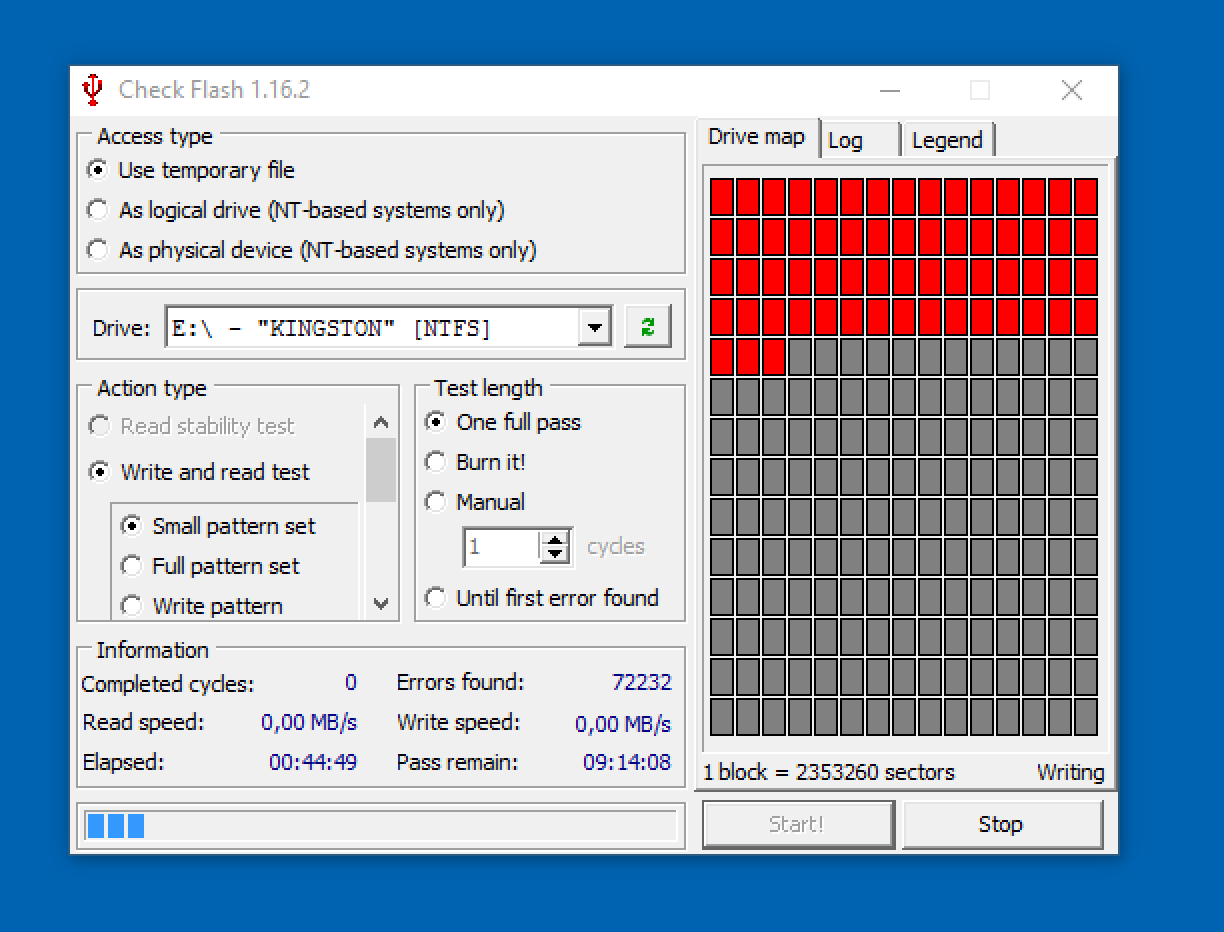
Task: Click Action type list scroll down arrow
Action: (381, 603)
